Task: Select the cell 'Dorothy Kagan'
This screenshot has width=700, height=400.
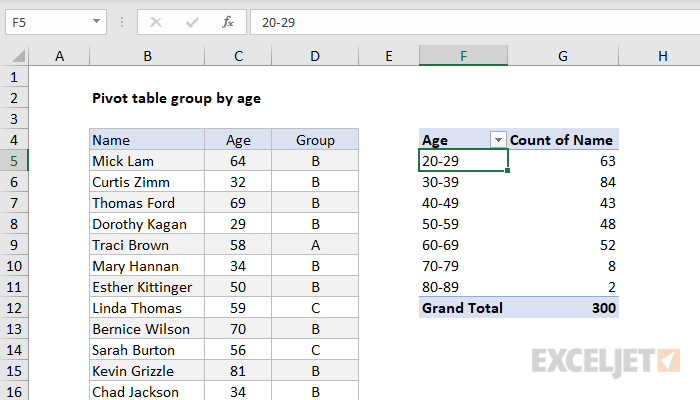Action: click(x=147, y=224)
